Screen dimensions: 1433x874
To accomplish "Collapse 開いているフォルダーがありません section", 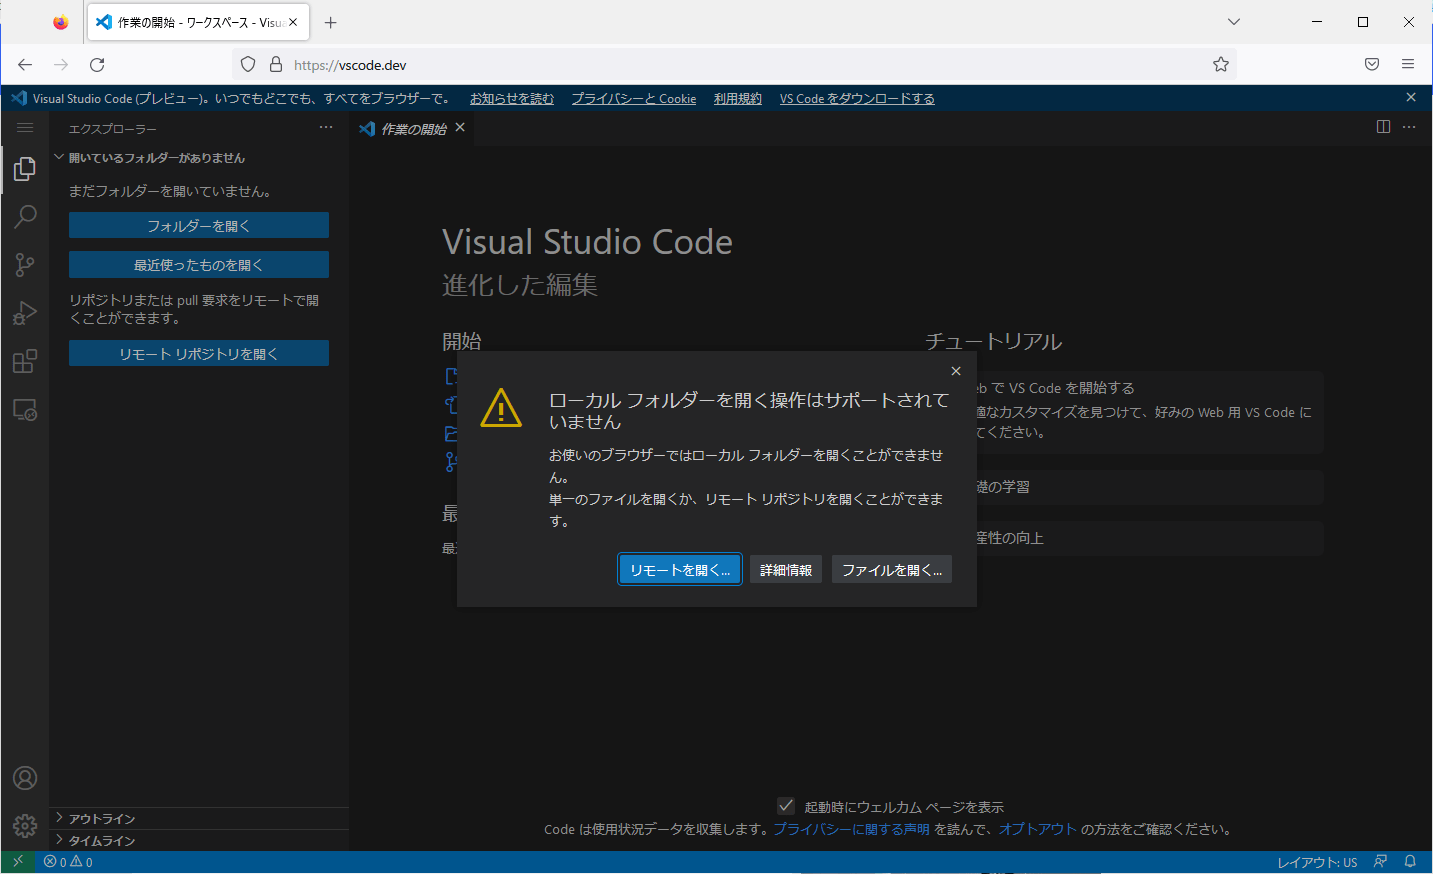I will 199,157.
